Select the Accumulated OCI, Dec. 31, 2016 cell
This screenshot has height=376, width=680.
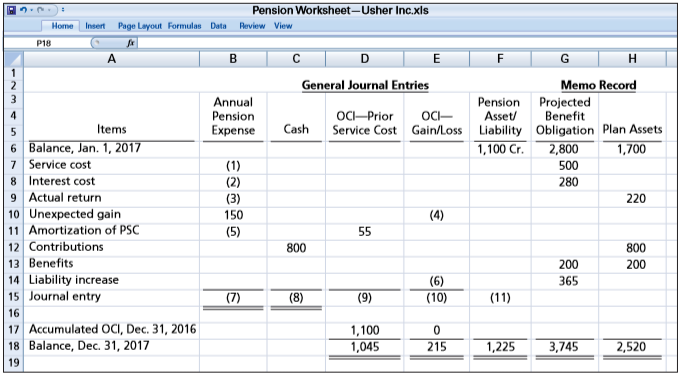pyautogui.click(x=111, y=330)
